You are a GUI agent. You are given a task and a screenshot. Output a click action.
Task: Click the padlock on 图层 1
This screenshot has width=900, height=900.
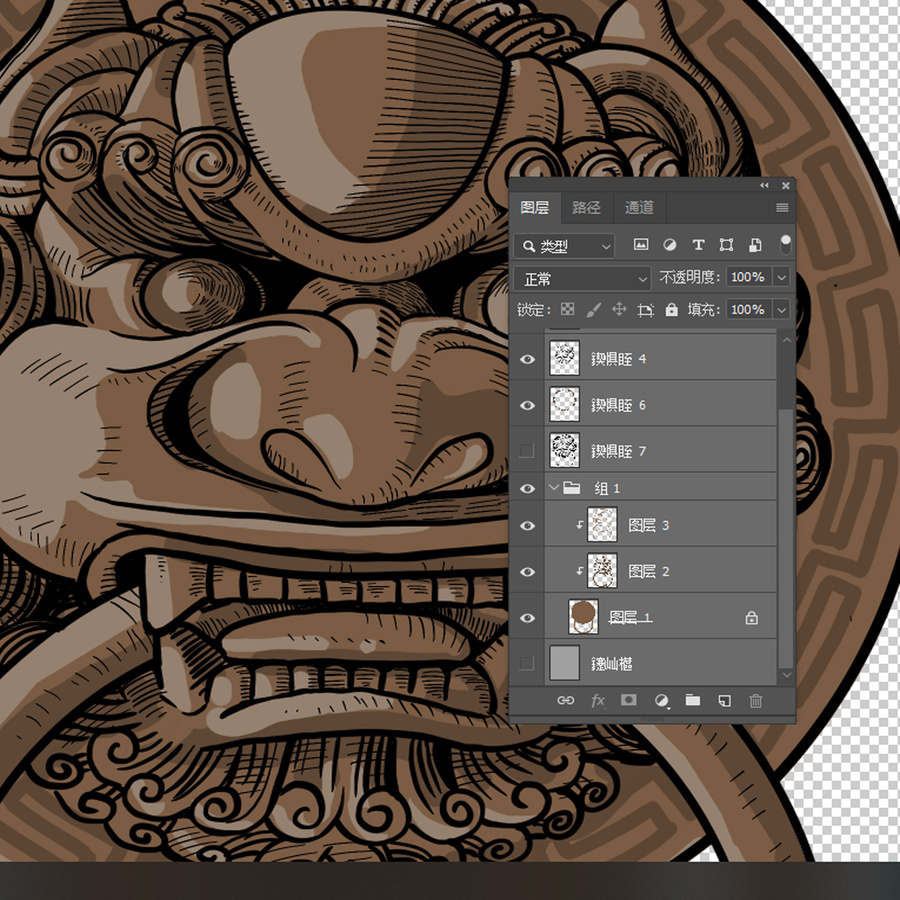(x=751, y=618)
